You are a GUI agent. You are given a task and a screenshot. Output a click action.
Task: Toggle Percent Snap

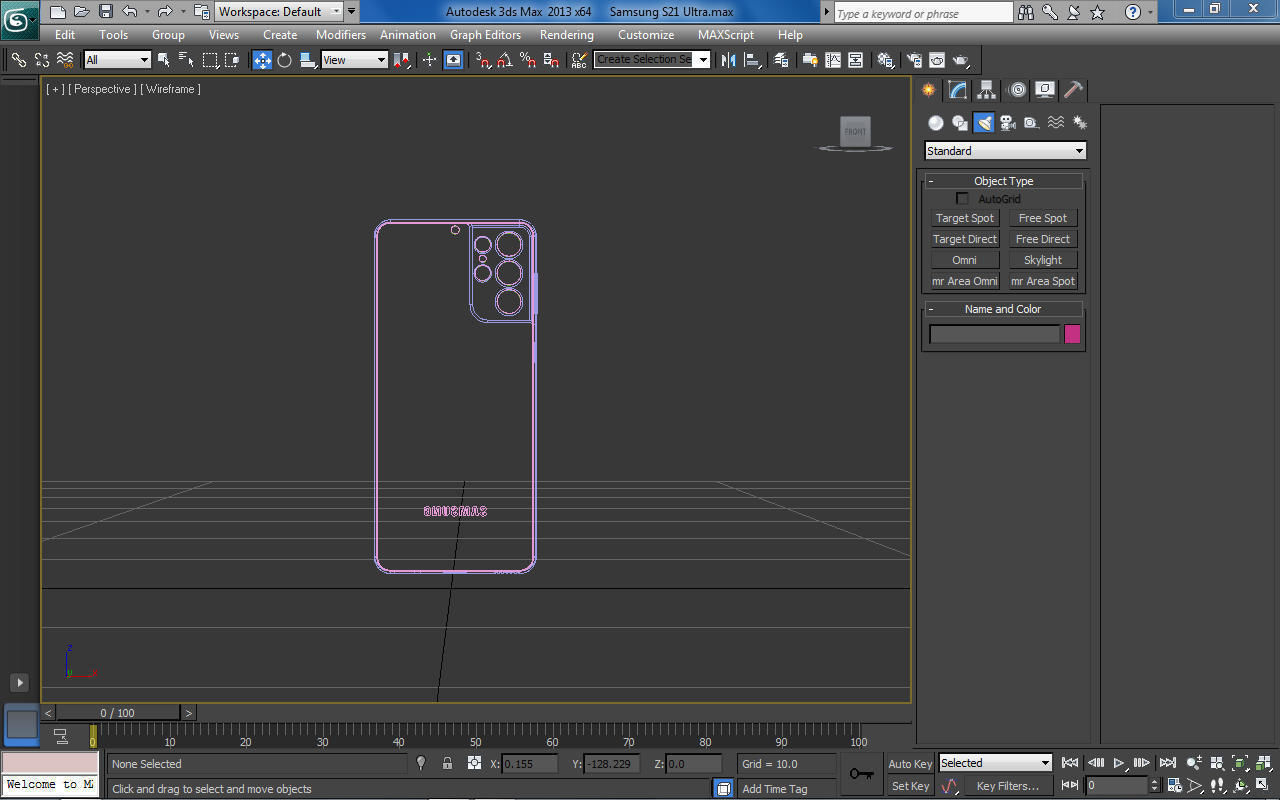[528, 60]
